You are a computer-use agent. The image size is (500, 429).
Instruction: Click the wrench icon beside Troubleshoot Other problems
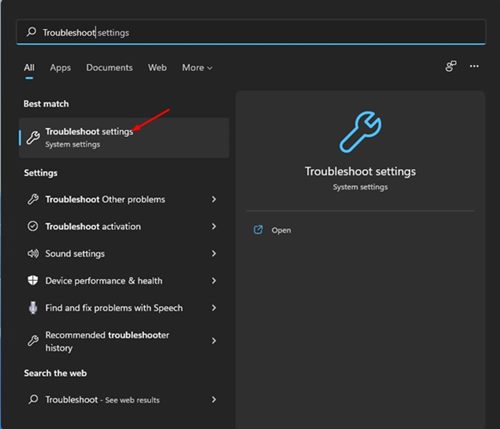[x=33, y=199]
